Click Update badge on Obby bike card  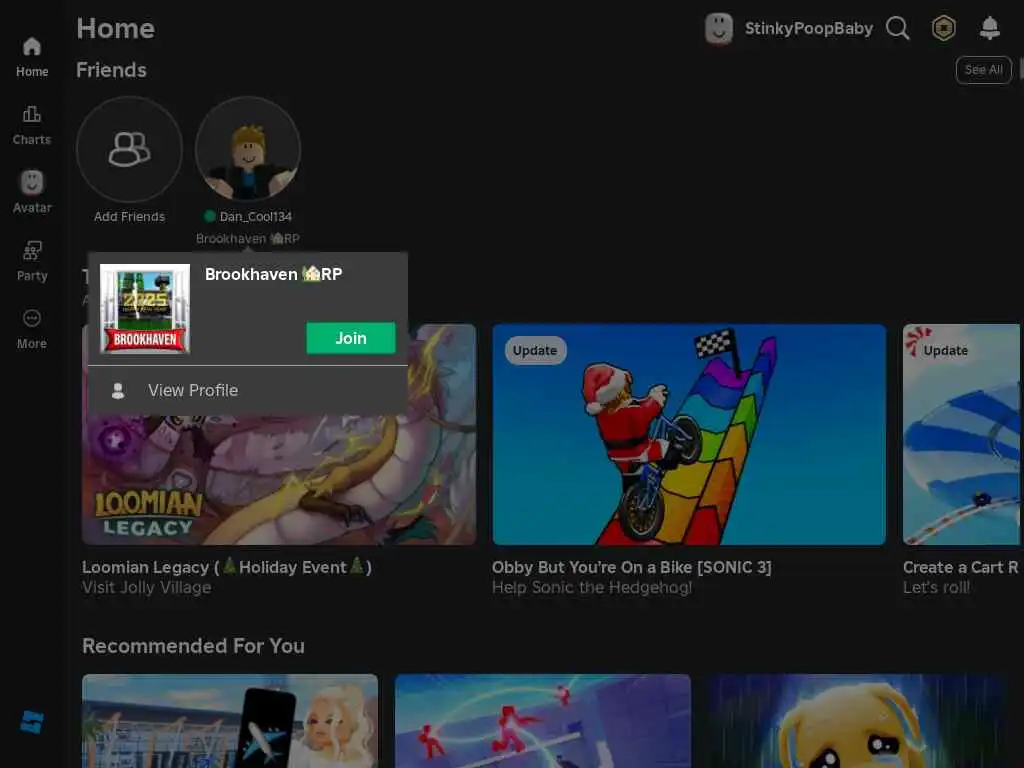pos(535,351)
